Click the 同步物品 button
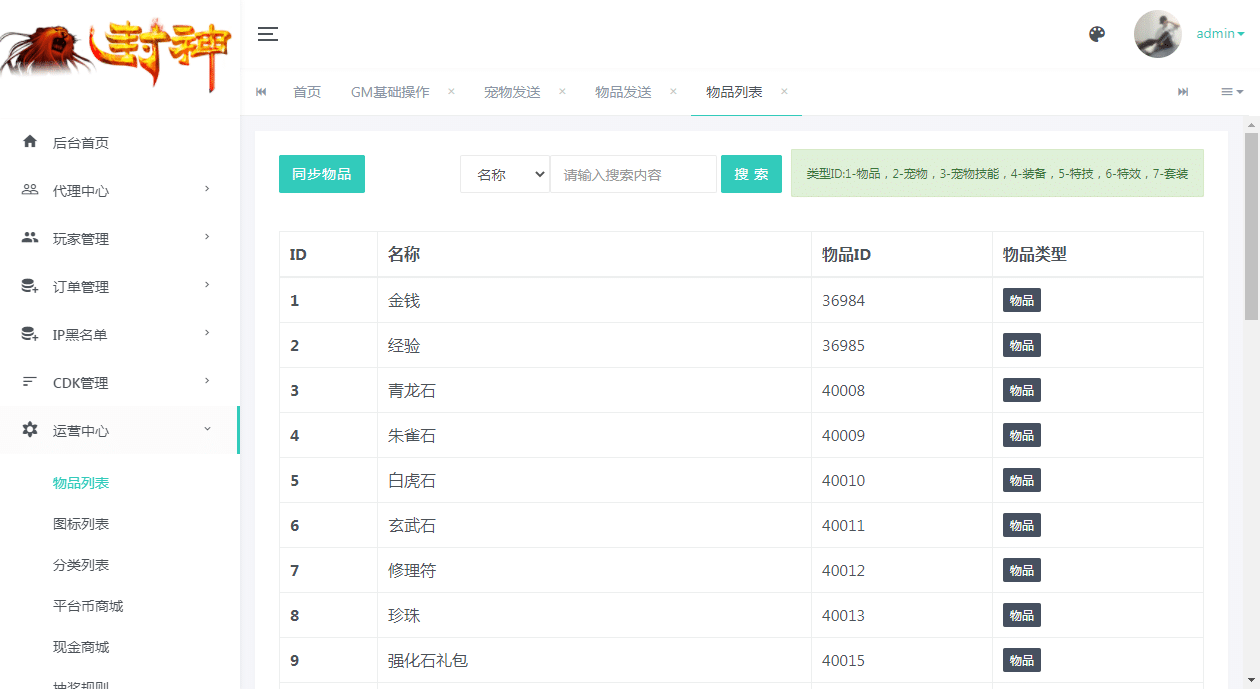This screenshot has width=1260, height=689. [x=321, y=174]
